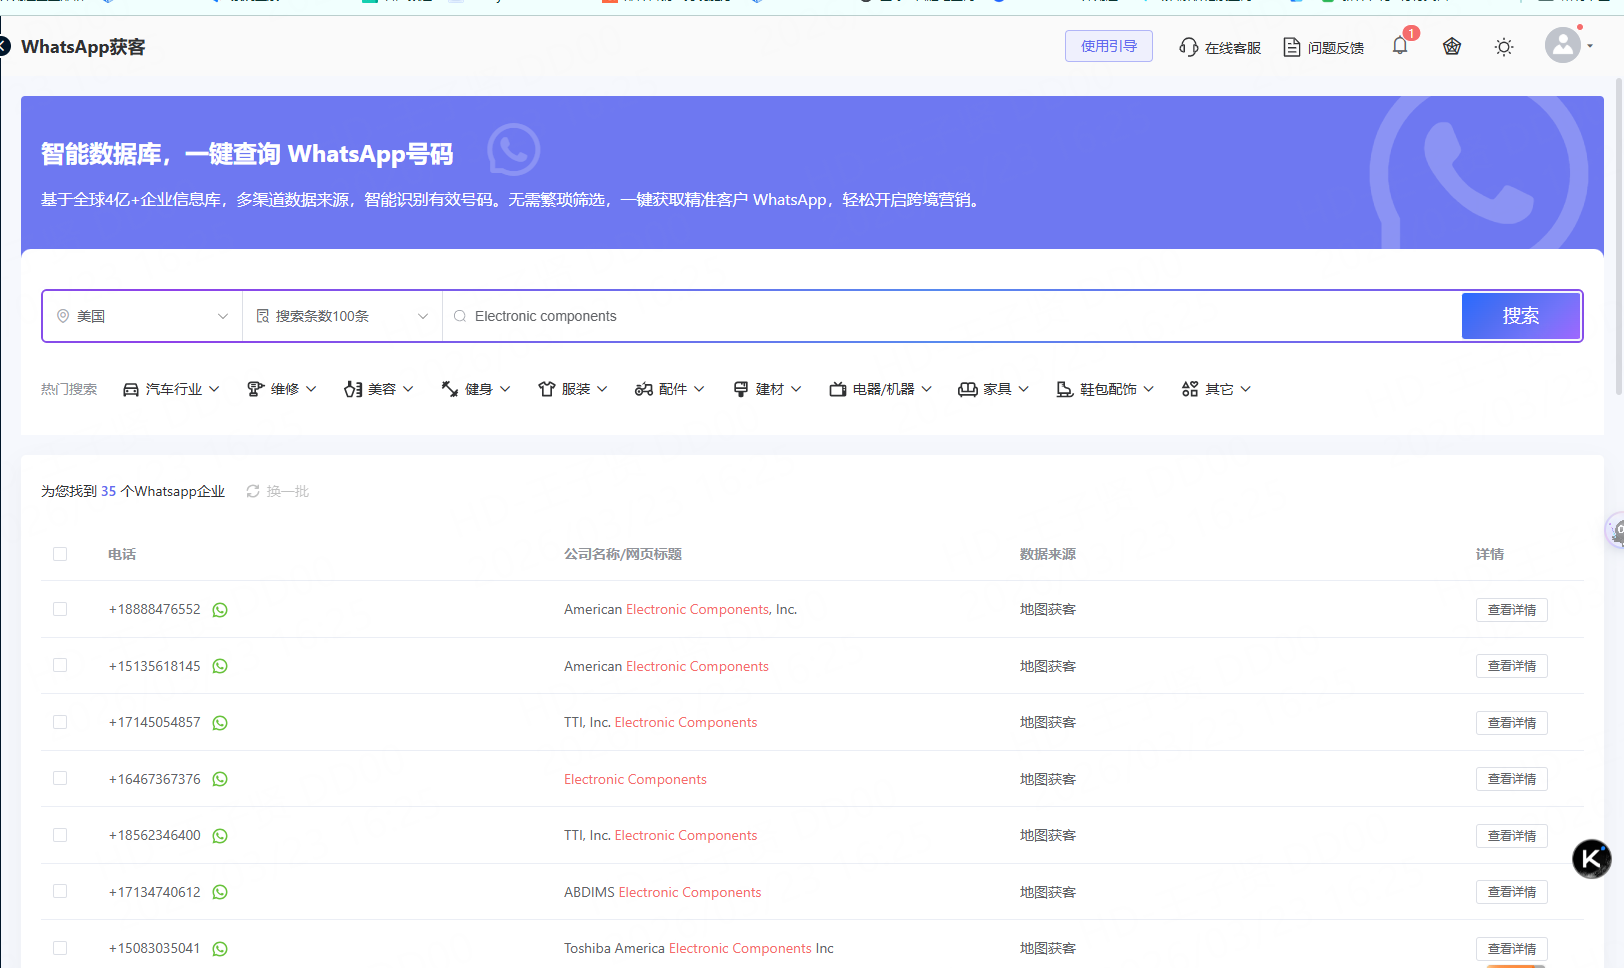
Task: Toggle the light/dark theme sun icon
Action: coord(1504,47)
